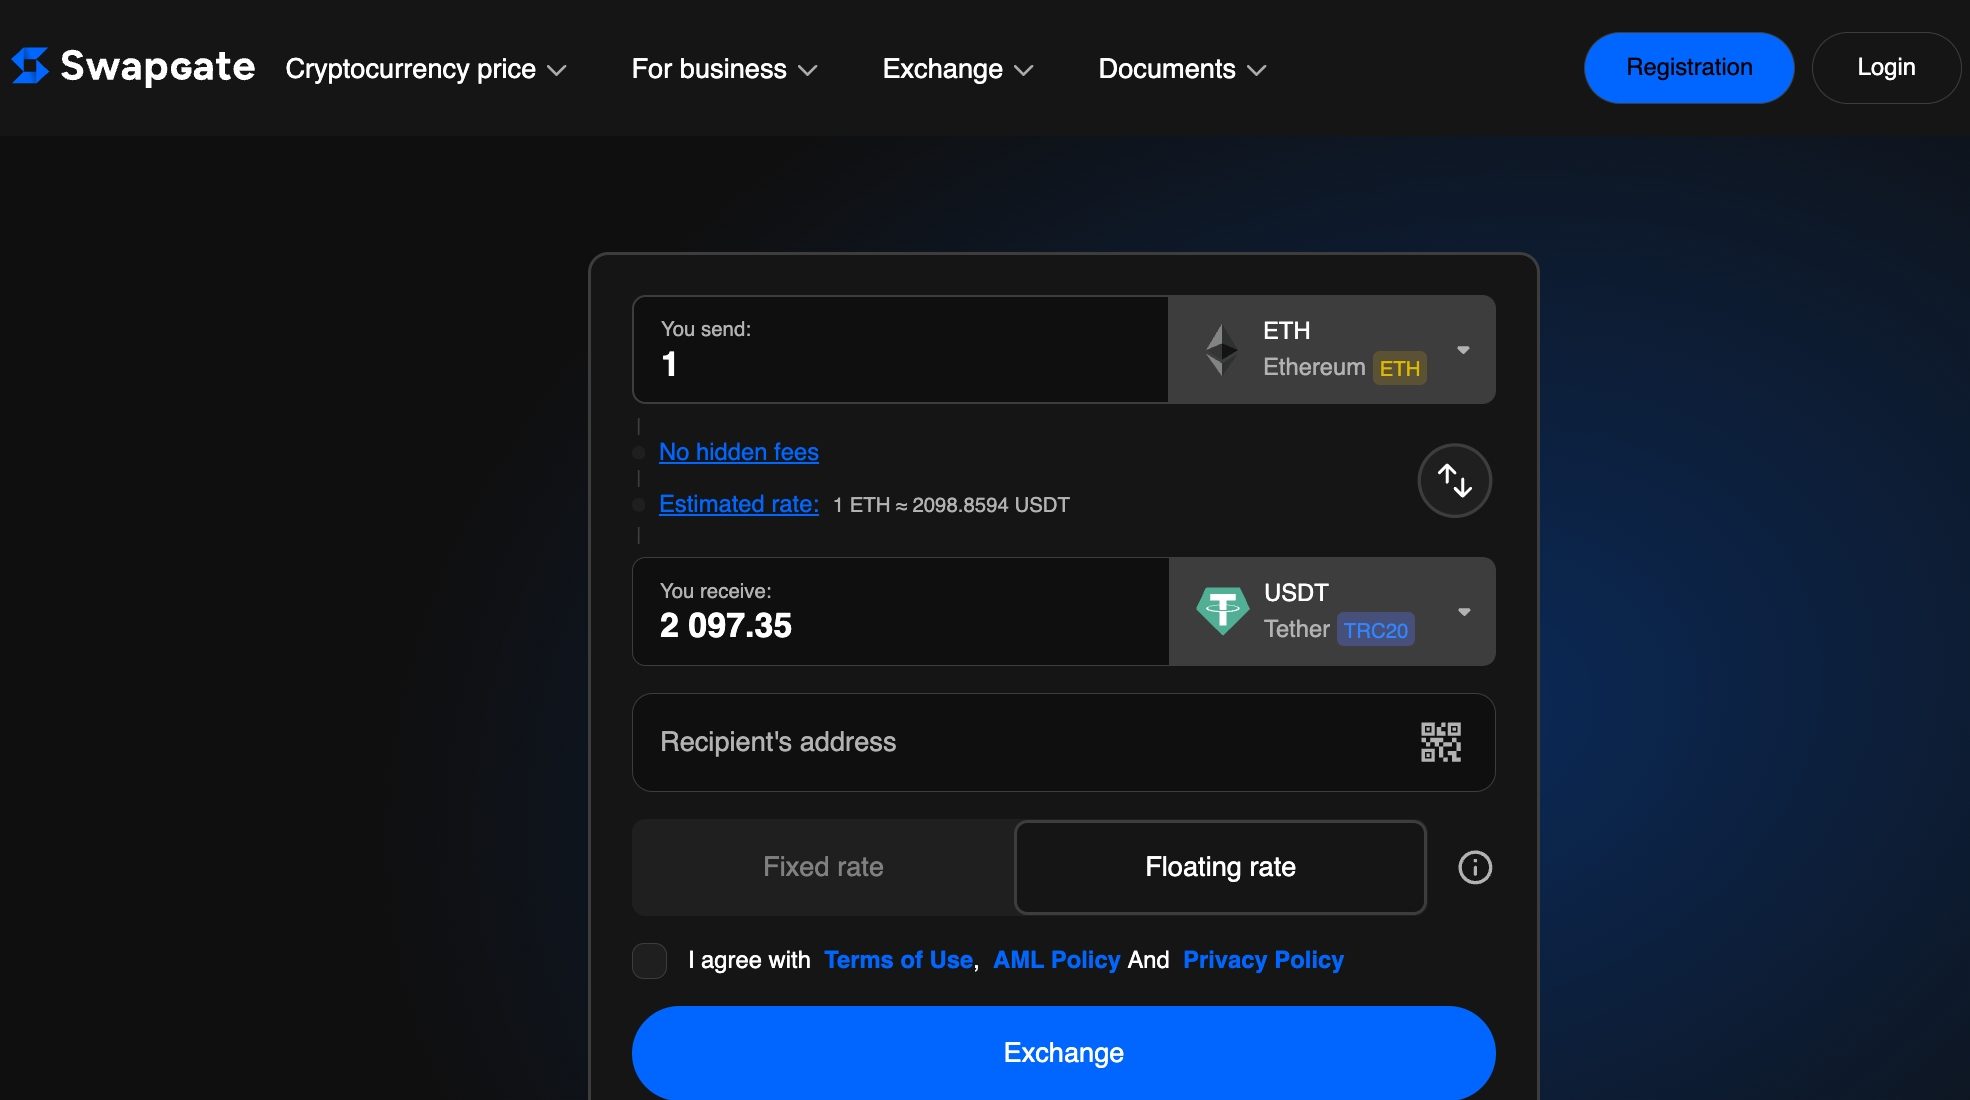
Task: Click the Registration button
Action: pyautogui.click(x=1688, y=67)
